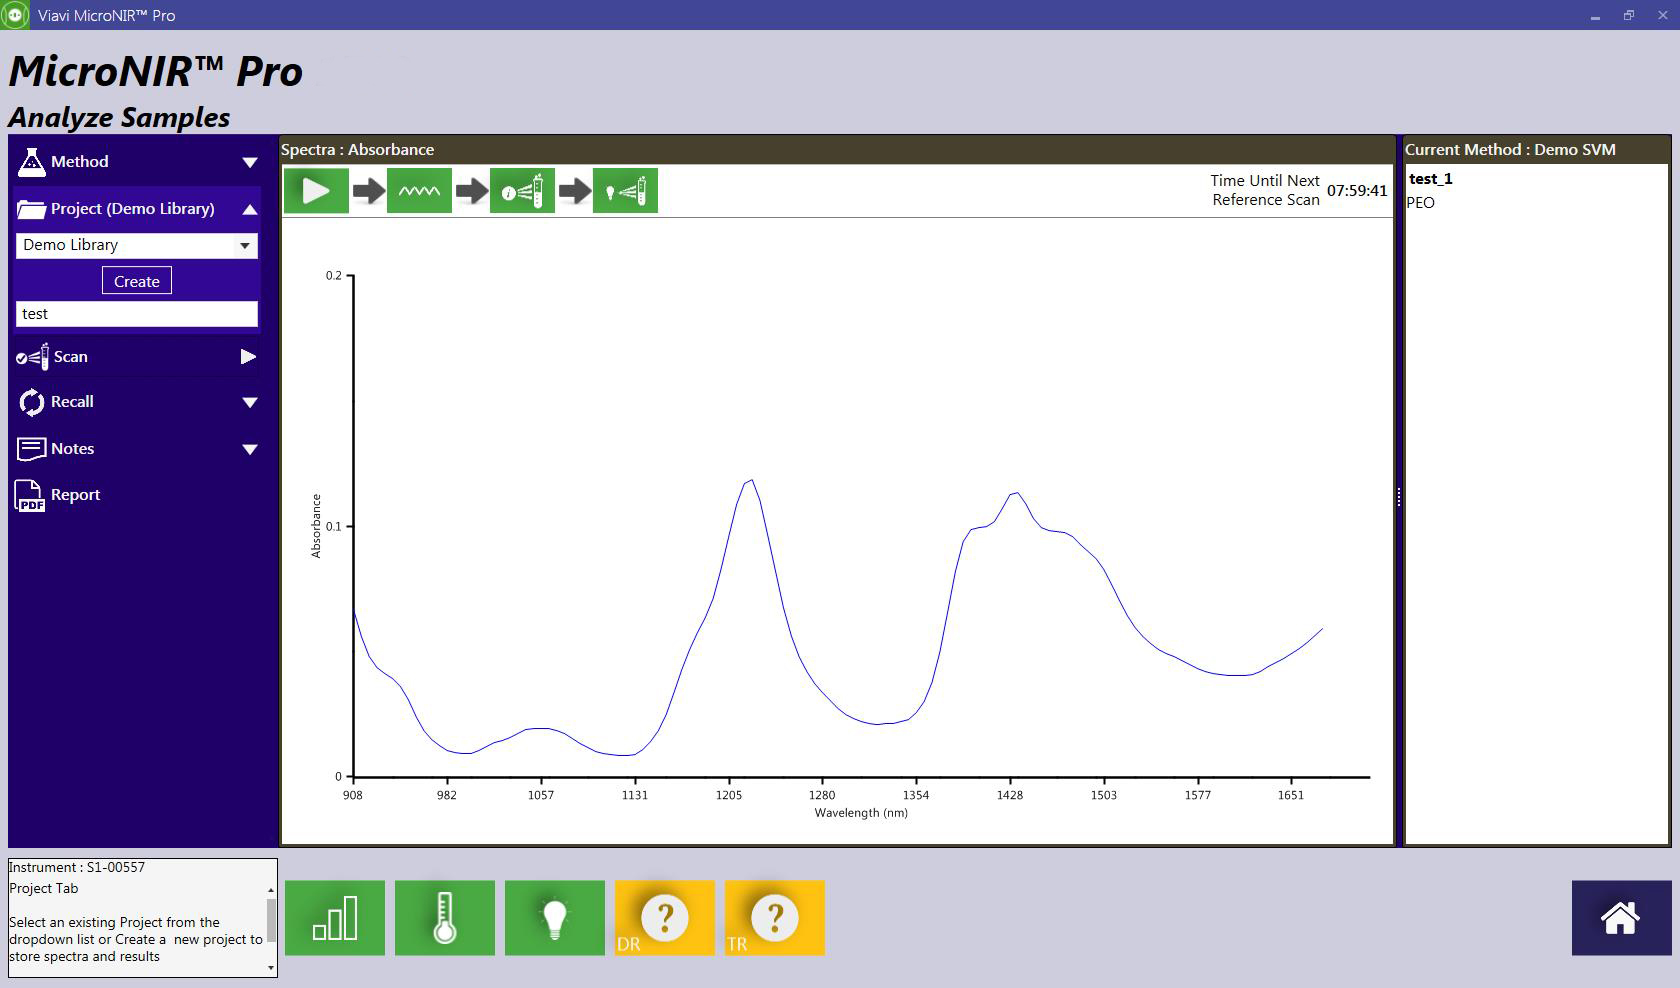Screen dimensions: 1680x988
Task: Click the Current Method : Demo SVM header
Action: click(x=1510, y=150)
